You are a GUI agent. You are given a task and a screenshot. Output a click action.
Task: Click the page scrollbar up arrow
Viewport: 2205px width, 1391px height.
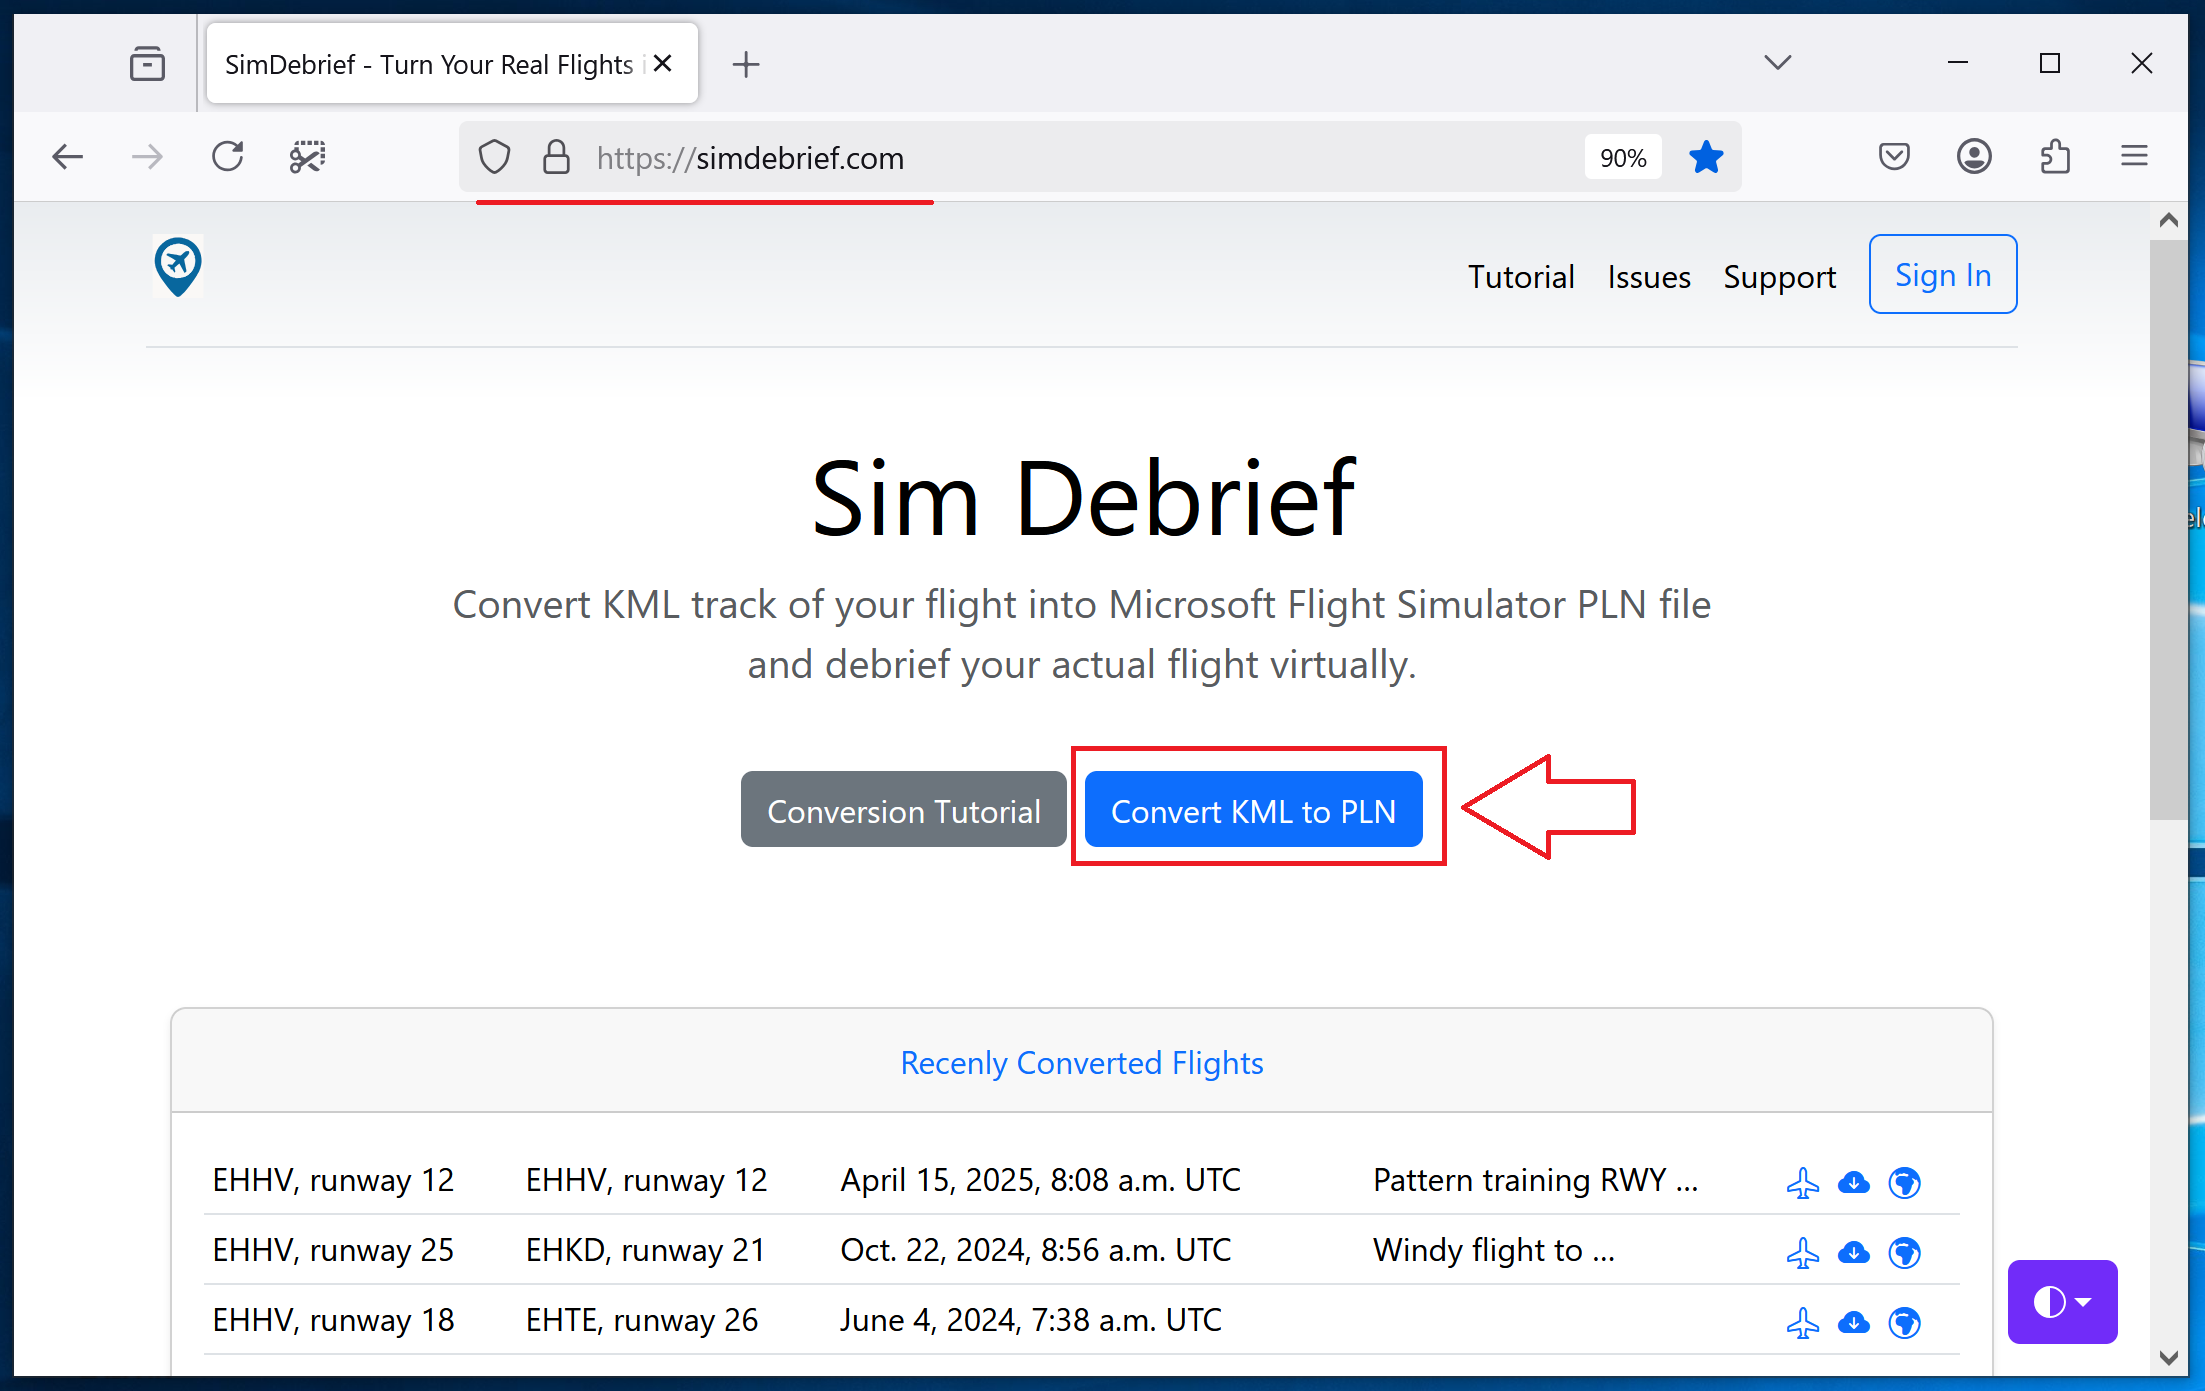pyautogui.click(x=2169, y=220)
